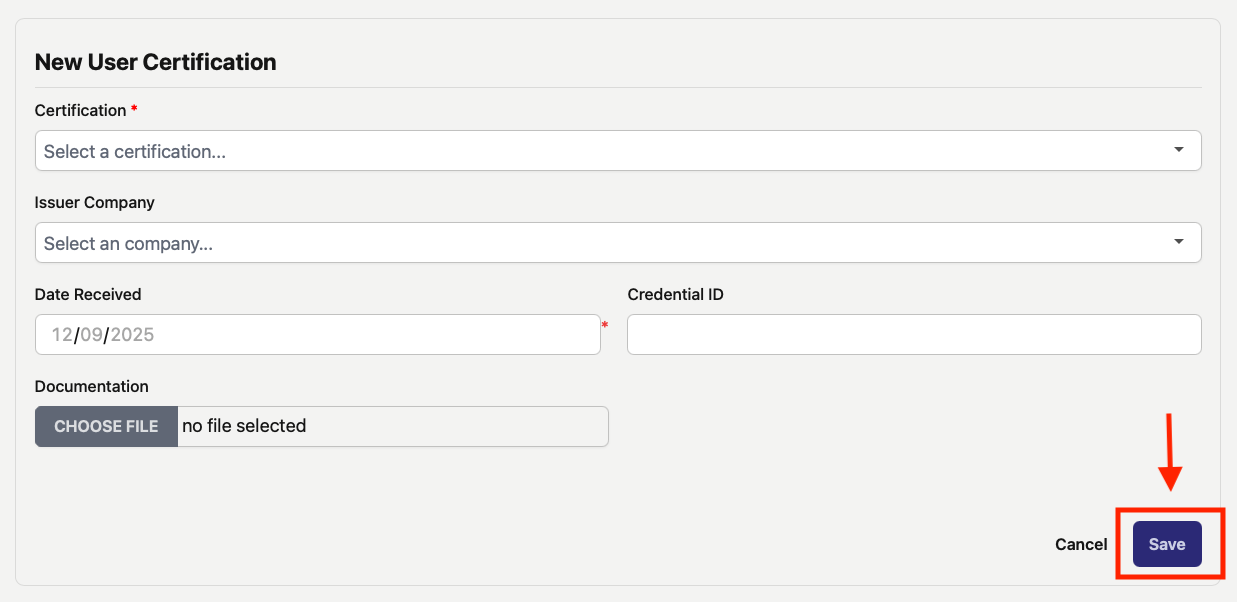Click the Certification field label

point(81,110)
